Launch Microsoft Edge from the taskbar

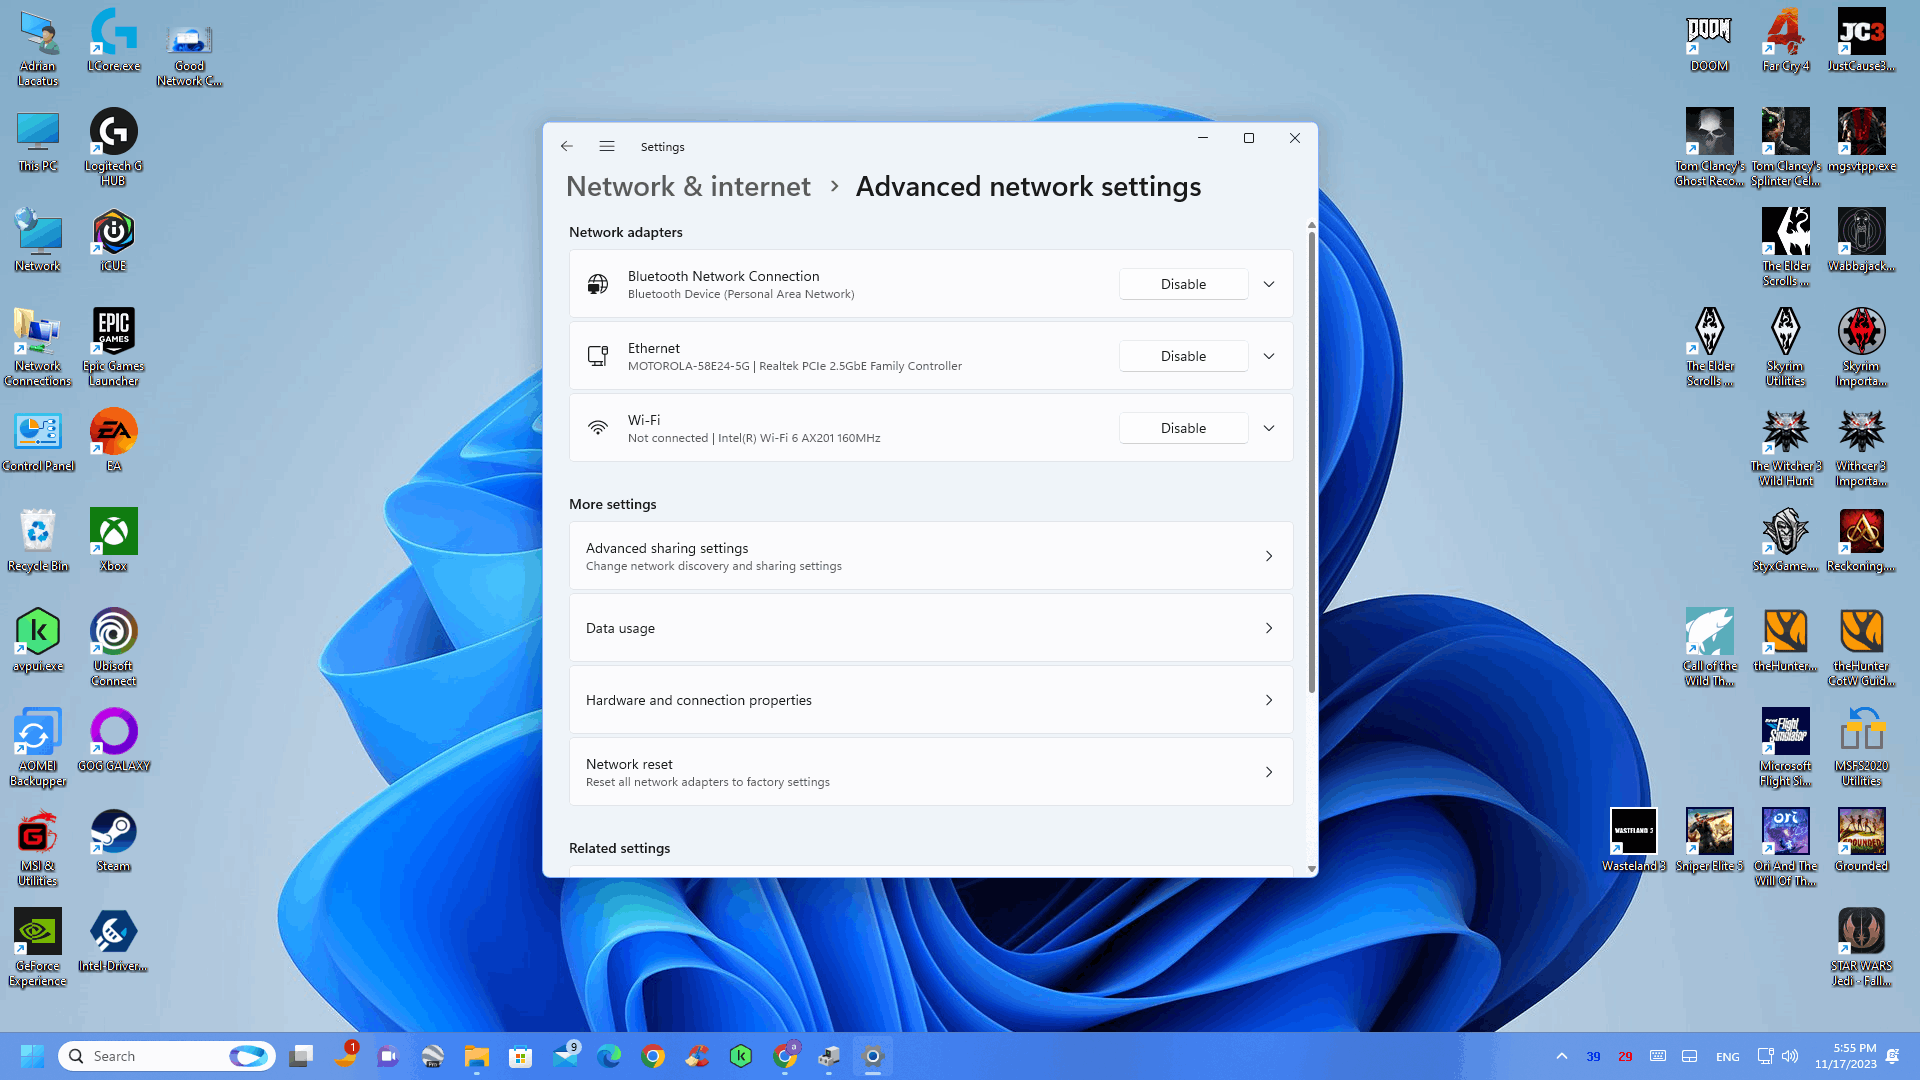point(609,1056)
